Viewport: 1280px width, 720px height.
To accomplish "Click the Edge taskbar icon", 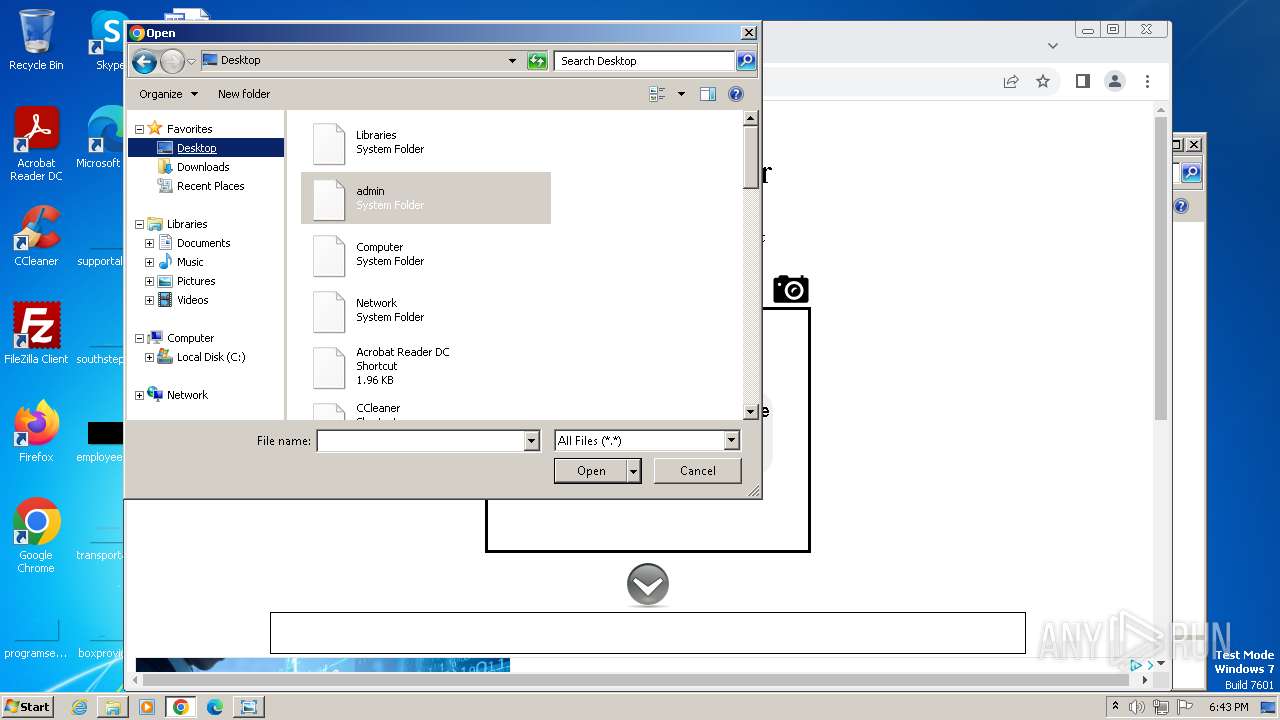I will (214, 707).
